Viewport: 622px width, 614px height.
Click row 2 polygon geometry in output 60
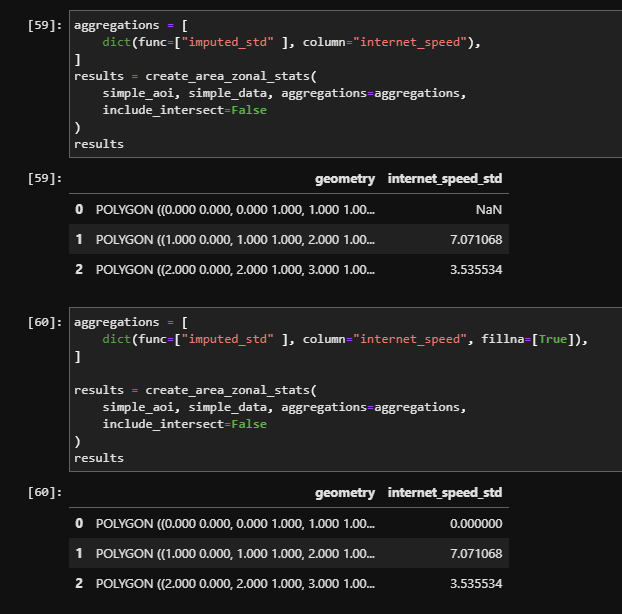click(x=235, y=584)
